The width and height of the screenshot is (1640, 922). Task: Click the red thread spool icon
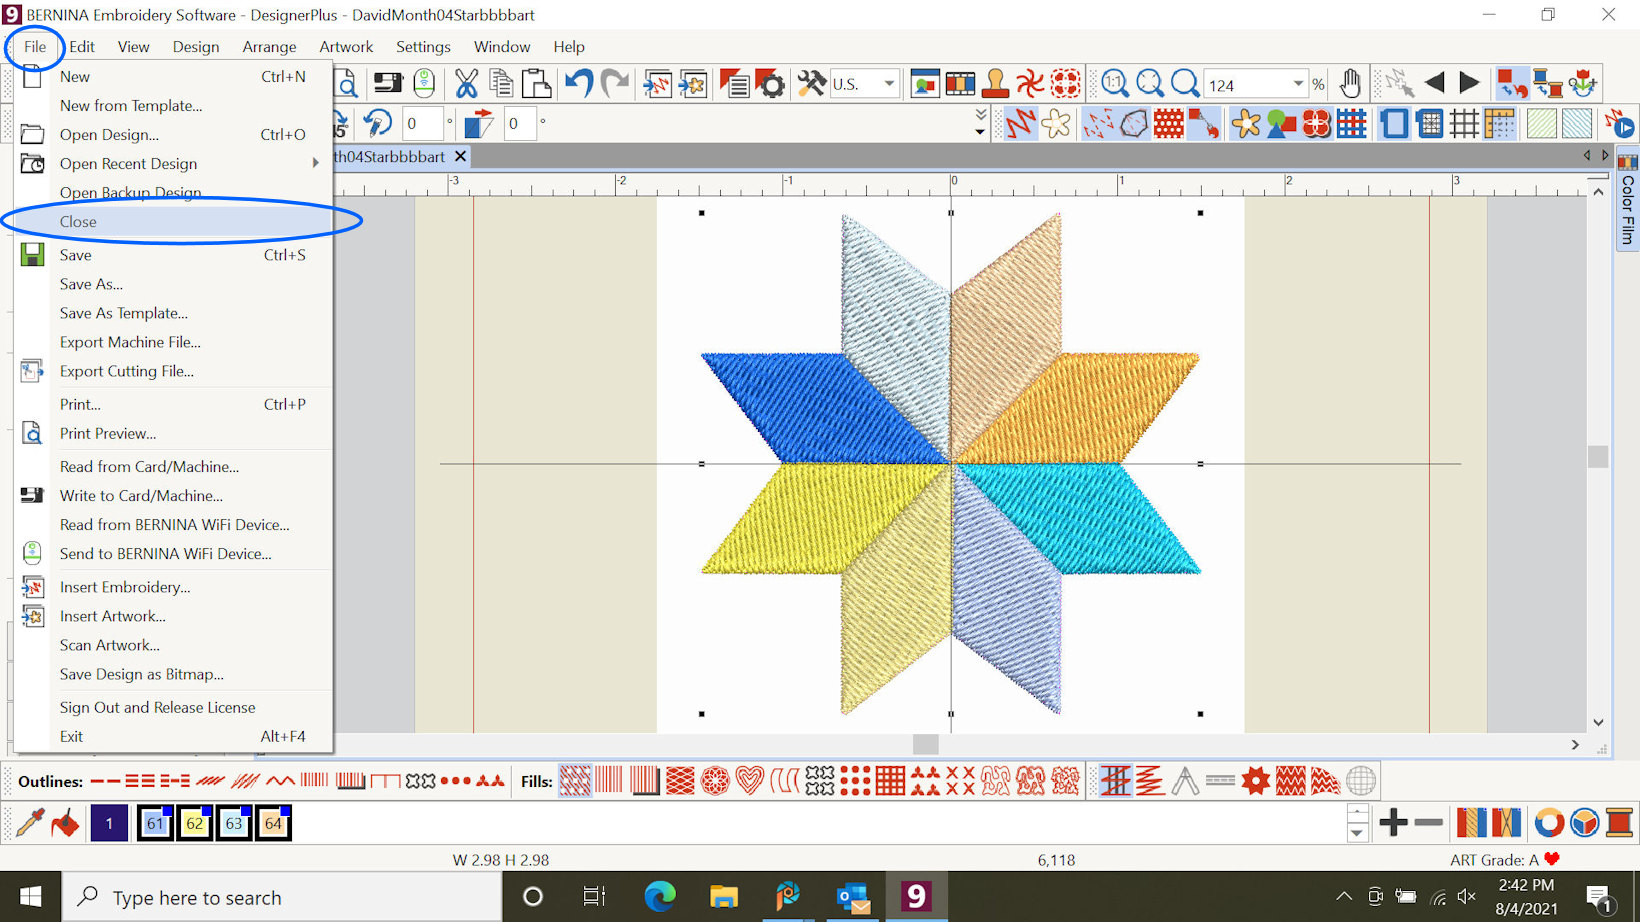pyautogui.click(x=1619, y=823)
